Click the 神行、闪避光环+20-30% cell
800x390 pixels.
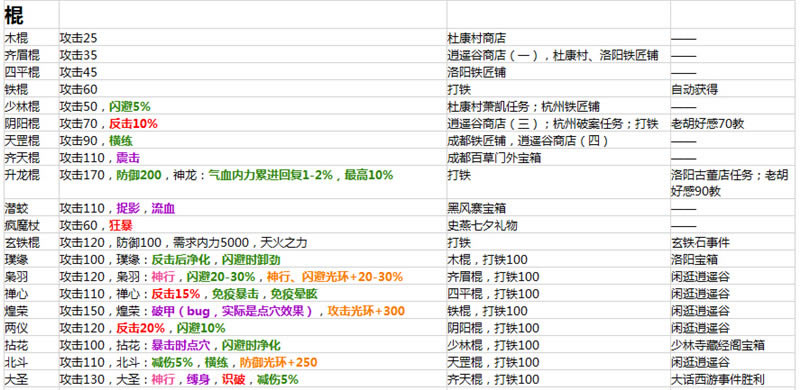pos(253,277)
